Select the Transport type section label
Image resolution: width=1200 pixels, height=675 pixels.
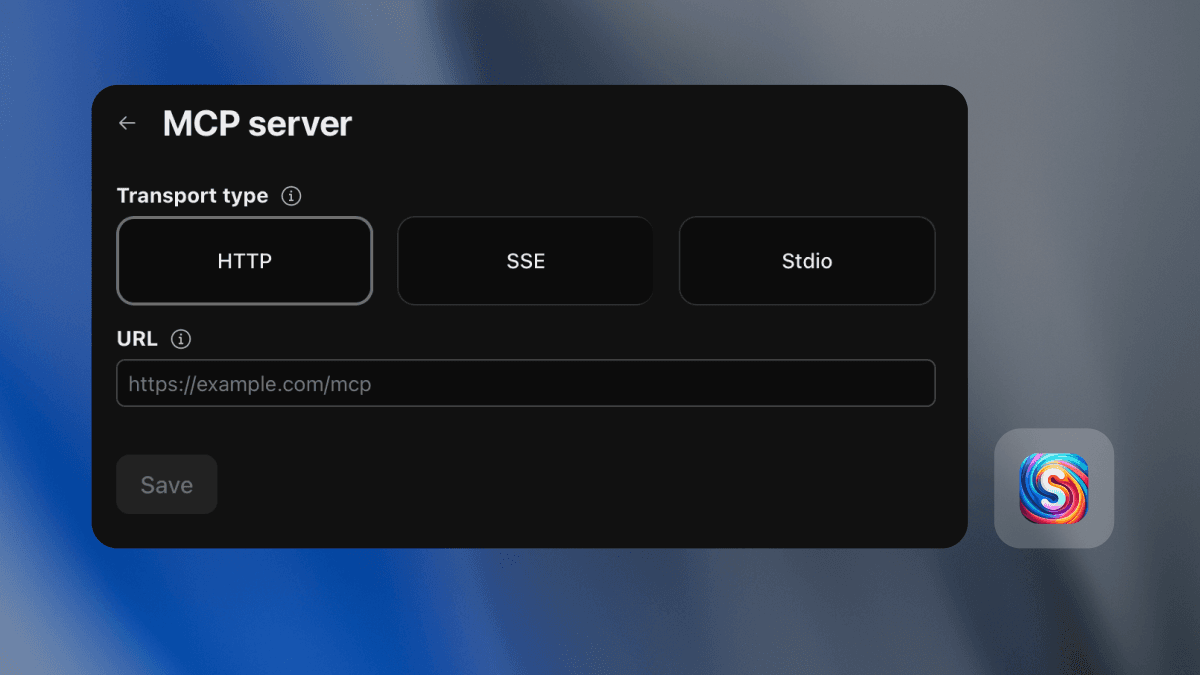(x=192, y=196)
